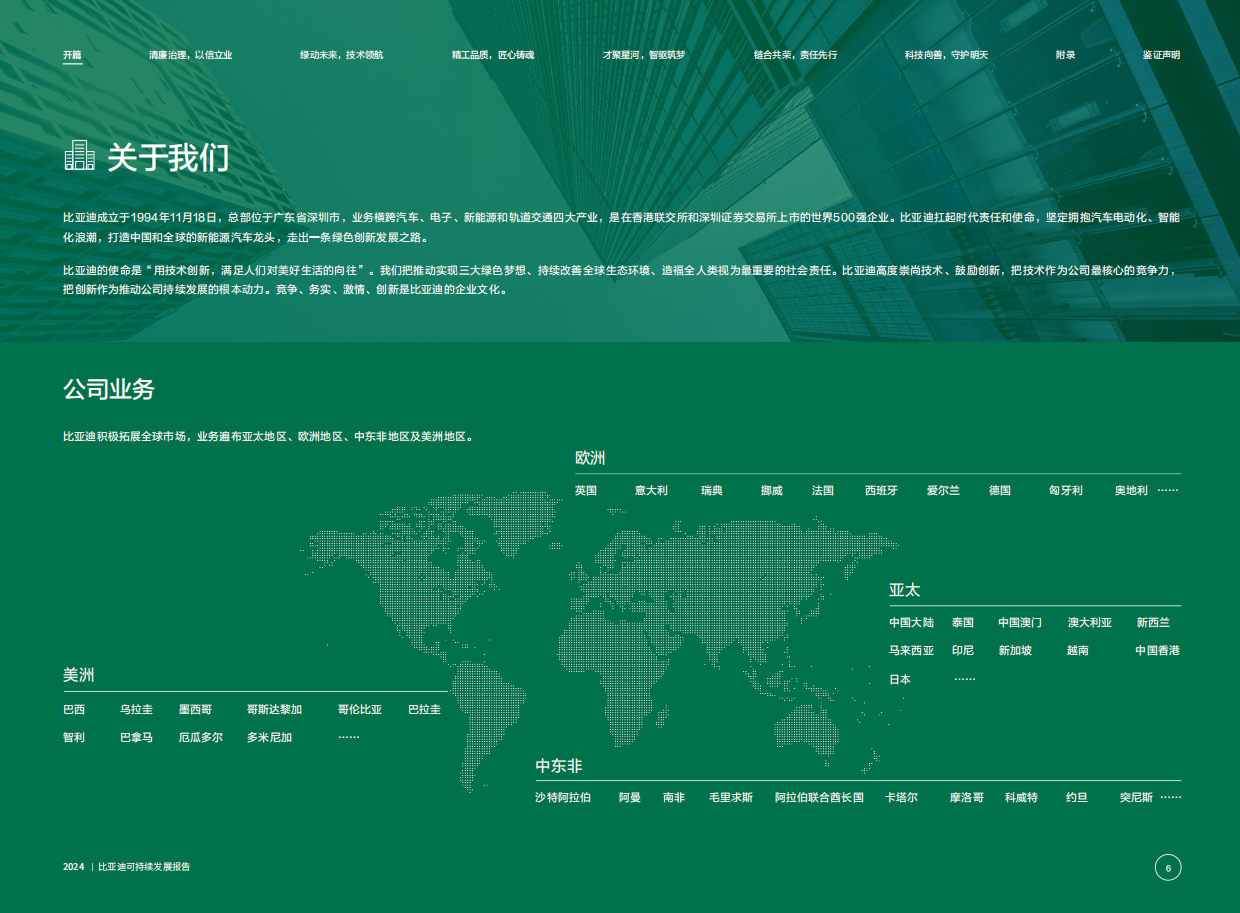This screenshot has height=913, width=1240.
Task: Click the building icon beside 关于我们
Action: [x=79, y=156]
